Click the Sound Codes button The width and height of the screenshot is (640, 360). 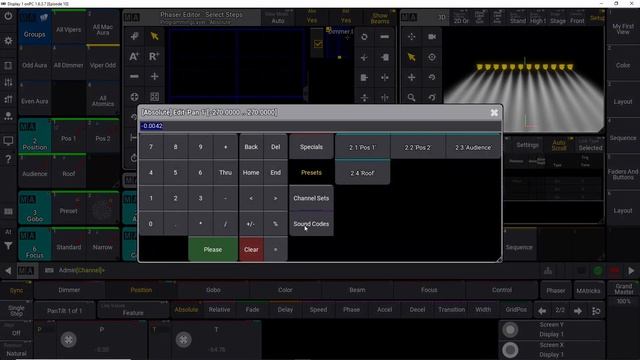click(x=311, y=224)
